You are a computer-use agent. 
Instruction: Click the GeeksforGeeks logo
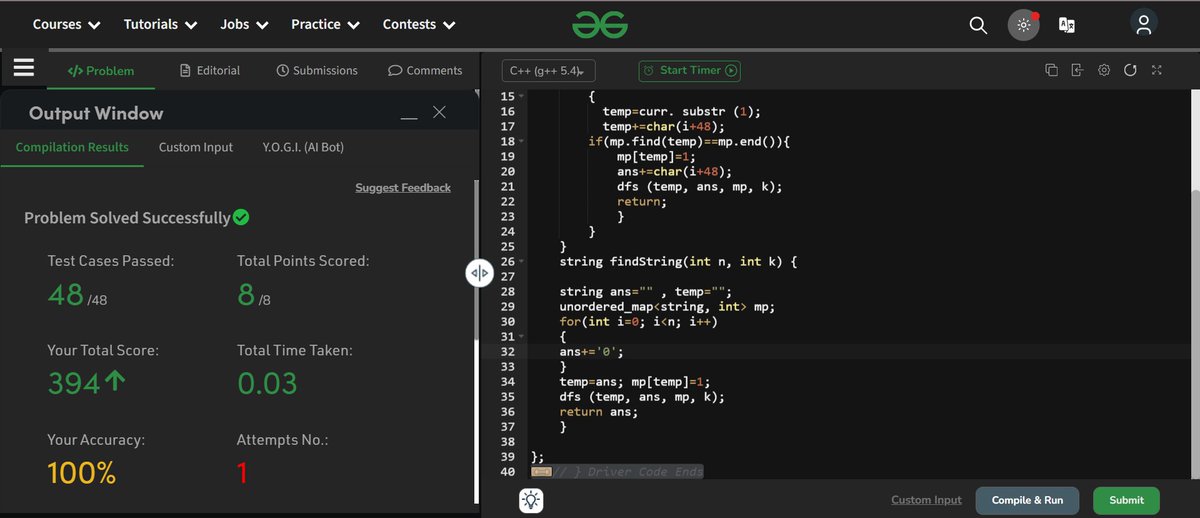600,24
